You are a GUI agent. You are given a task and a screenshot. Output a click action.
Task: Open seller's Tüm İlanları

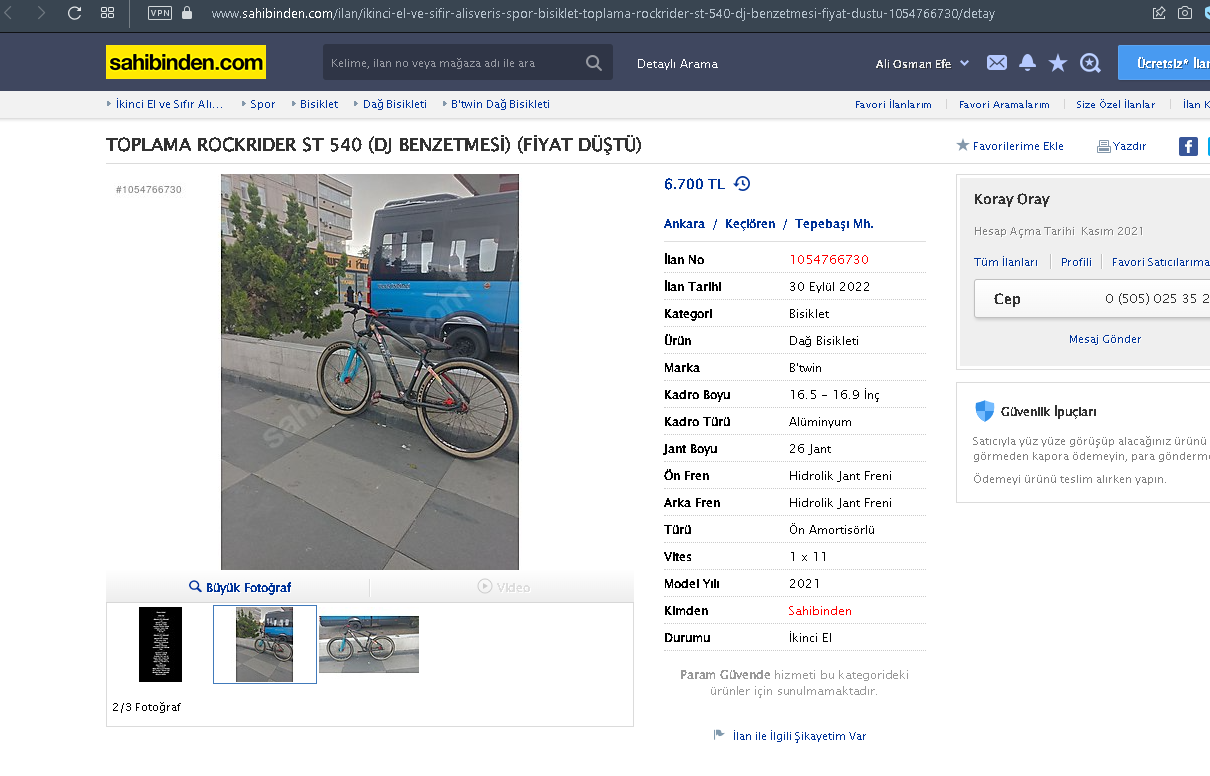[x=1006, y=262]
